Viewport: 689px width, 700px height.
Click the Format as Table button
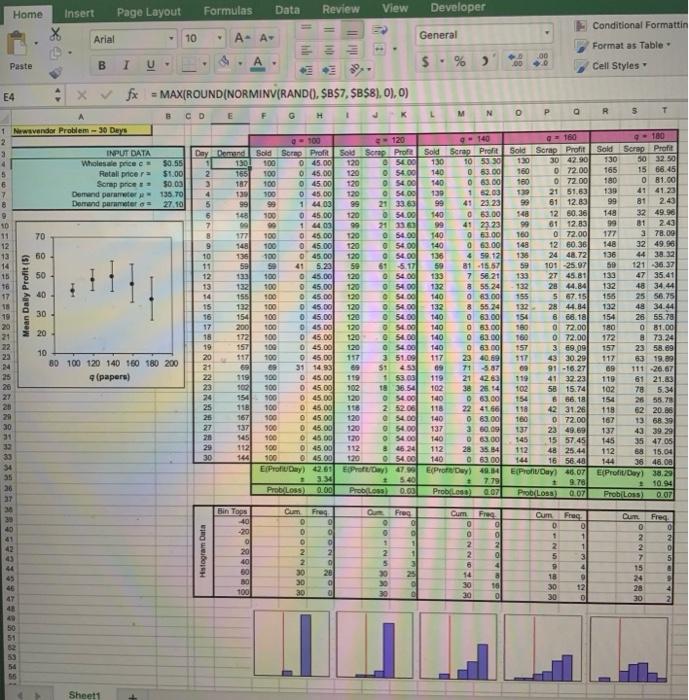(x=623, y=46)
